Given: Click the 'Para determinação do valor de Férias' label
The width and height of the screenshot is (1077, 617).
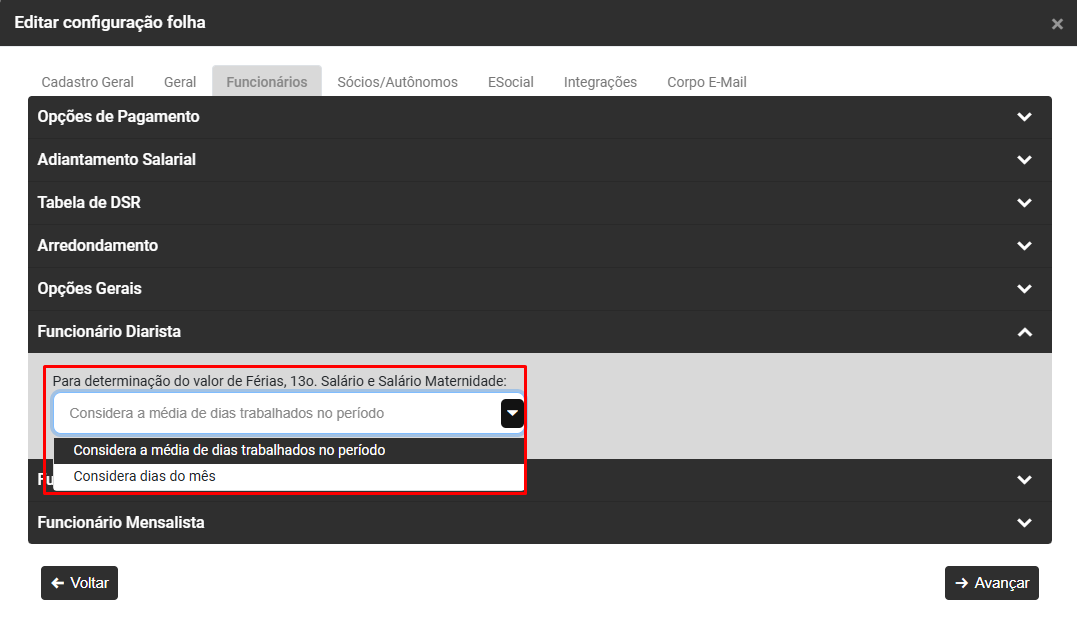Looking at the screenshot, I should pyautogui.click(x=280, y=381).
